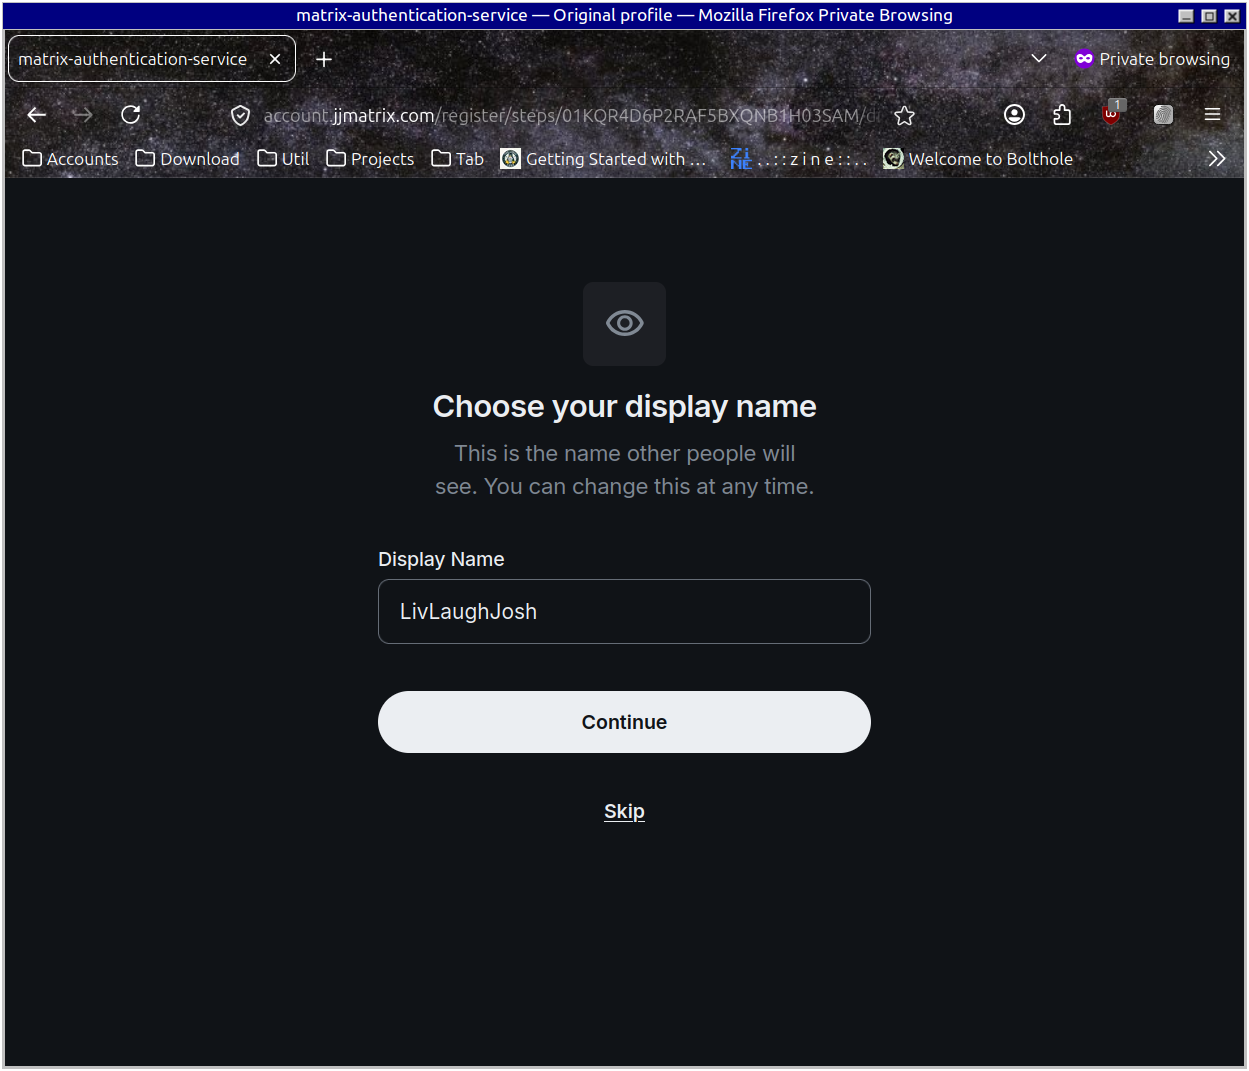The height and width of the screenshot is (1071, 1249).
Task: Click the gray extension icon beside uBlock
Action: pos(1163,115)
